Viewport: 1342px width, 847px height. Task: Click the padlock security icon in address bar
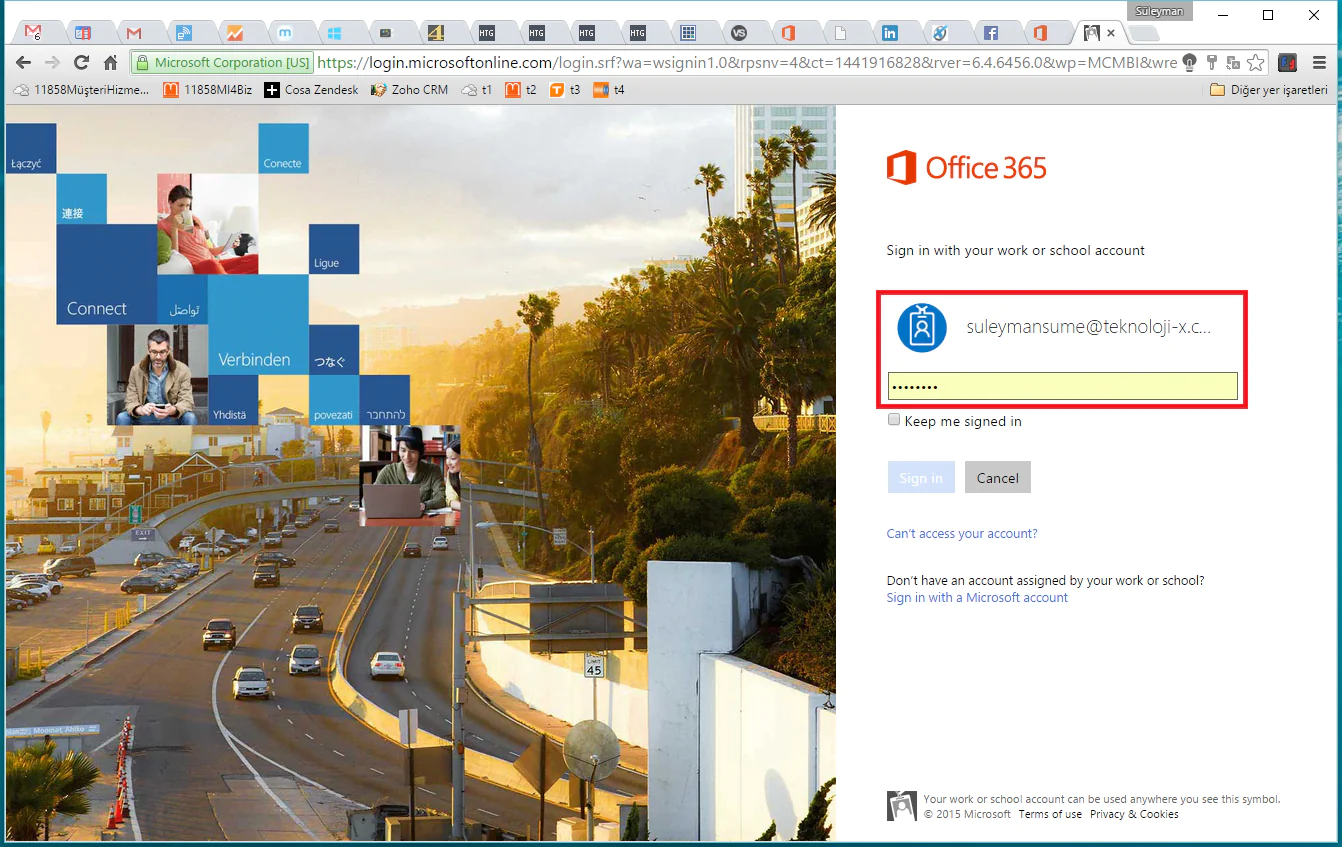(x=142, y=61)
